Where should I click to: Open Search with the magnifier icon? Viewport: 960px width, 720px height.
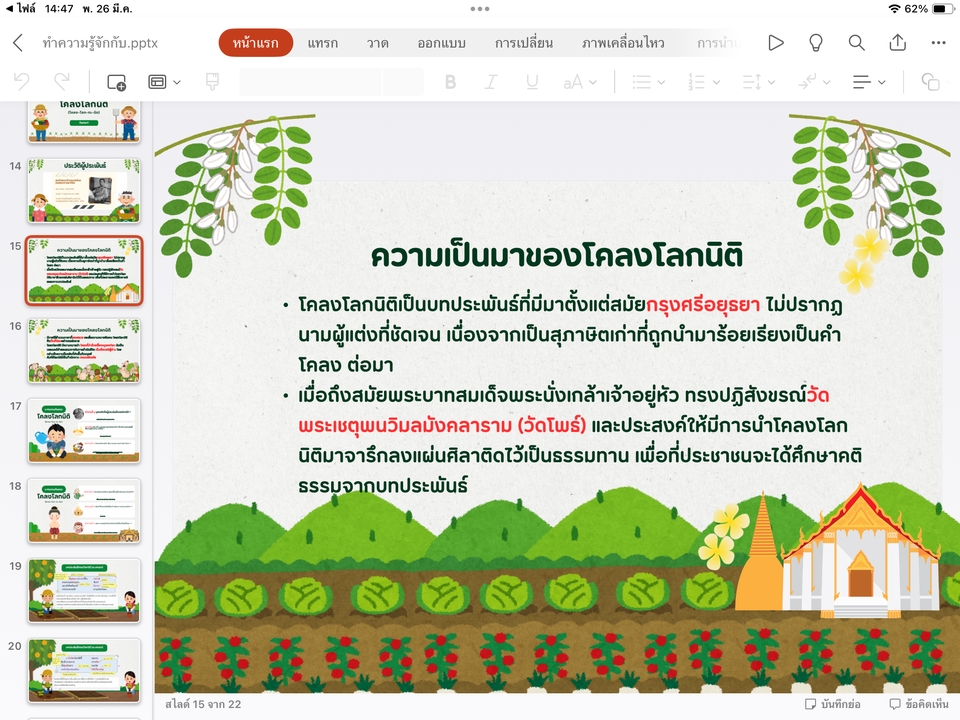(856, 42)
